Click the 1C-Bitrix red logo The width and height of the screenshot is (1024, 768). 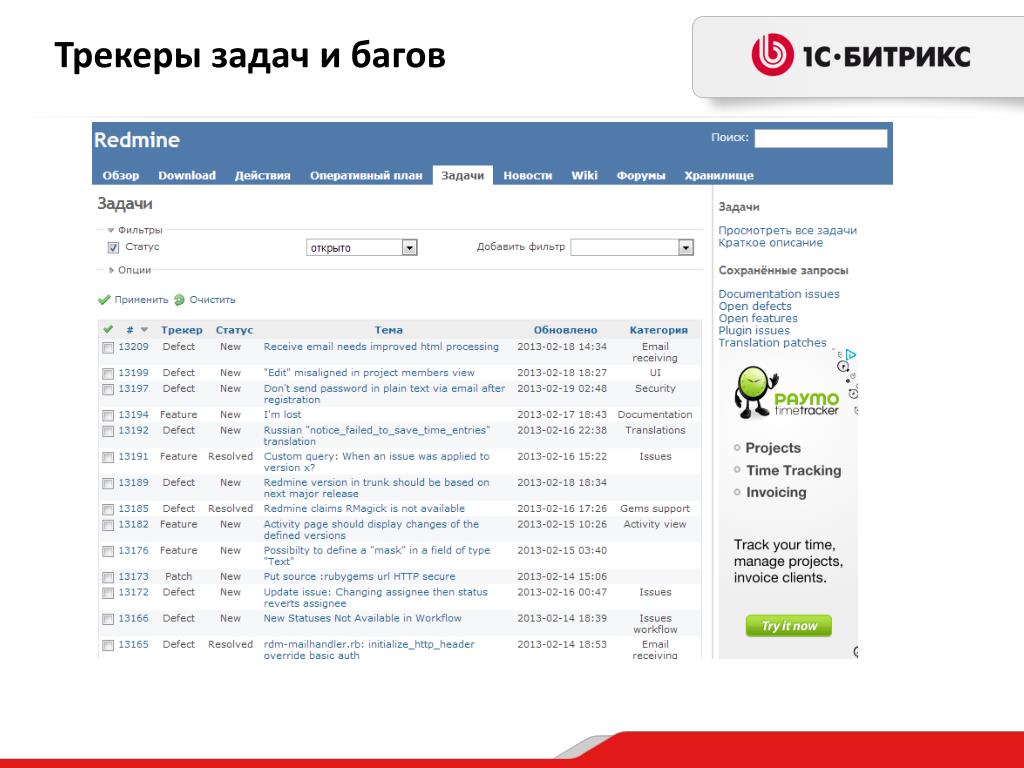pyautogui.click(x=773, y=55)
